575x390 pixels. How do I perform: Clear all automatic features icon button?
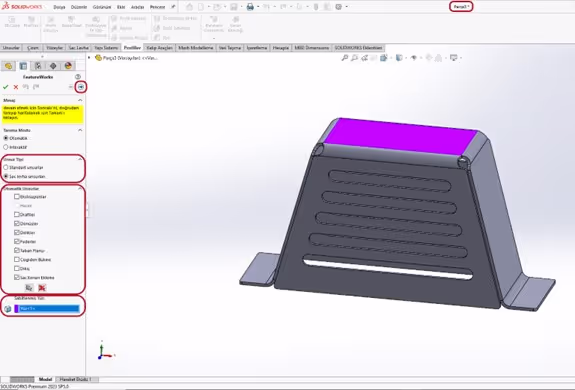(42, 288)
